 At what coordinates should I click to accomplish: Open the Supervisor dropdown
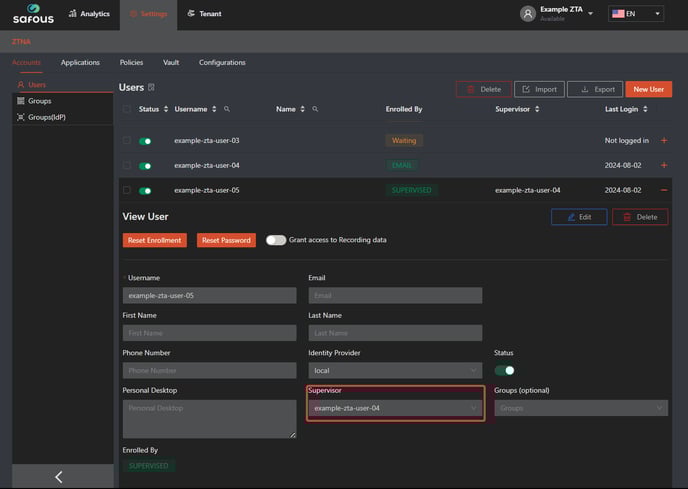(395, 408)
